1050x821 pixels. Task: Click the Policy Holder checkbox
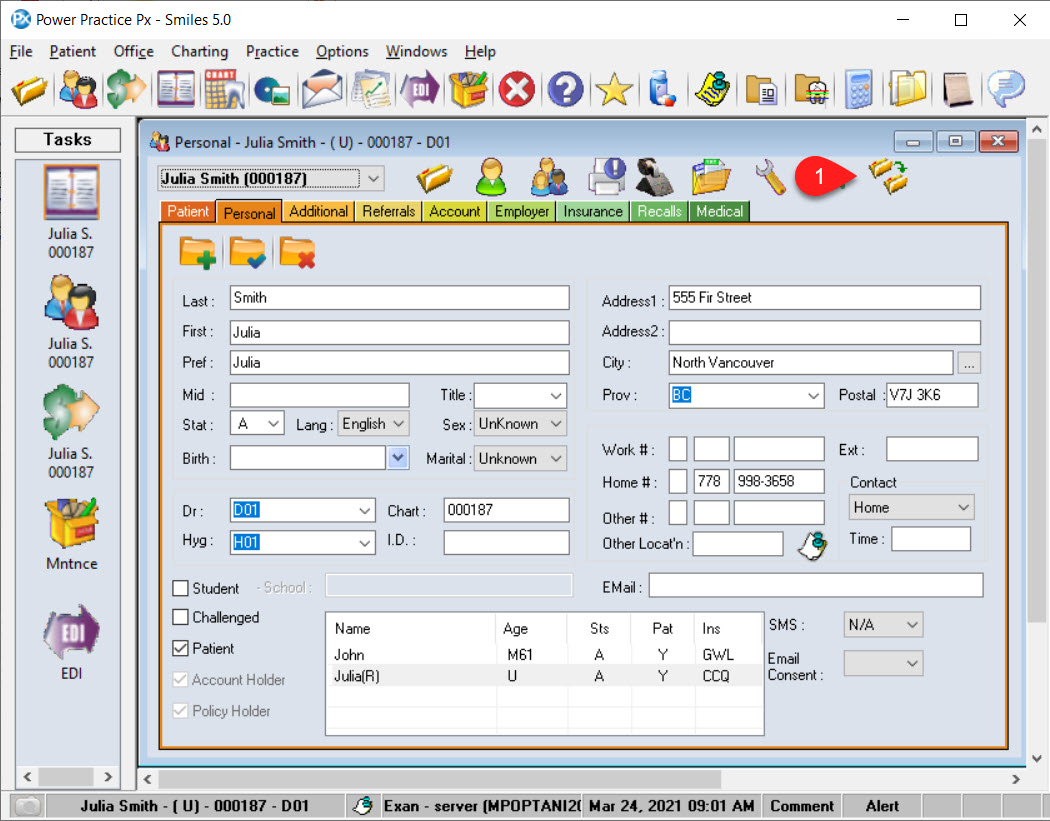(180, 711)
